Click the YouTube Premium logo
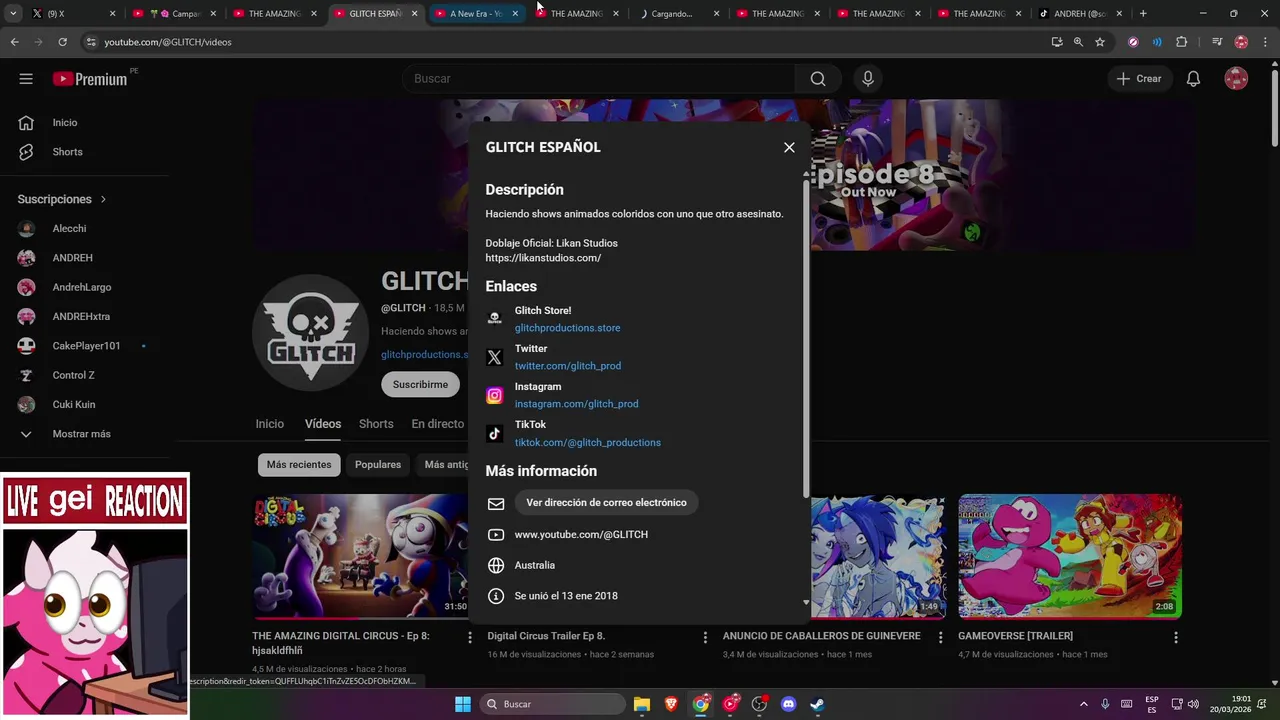 click(90, 79)
